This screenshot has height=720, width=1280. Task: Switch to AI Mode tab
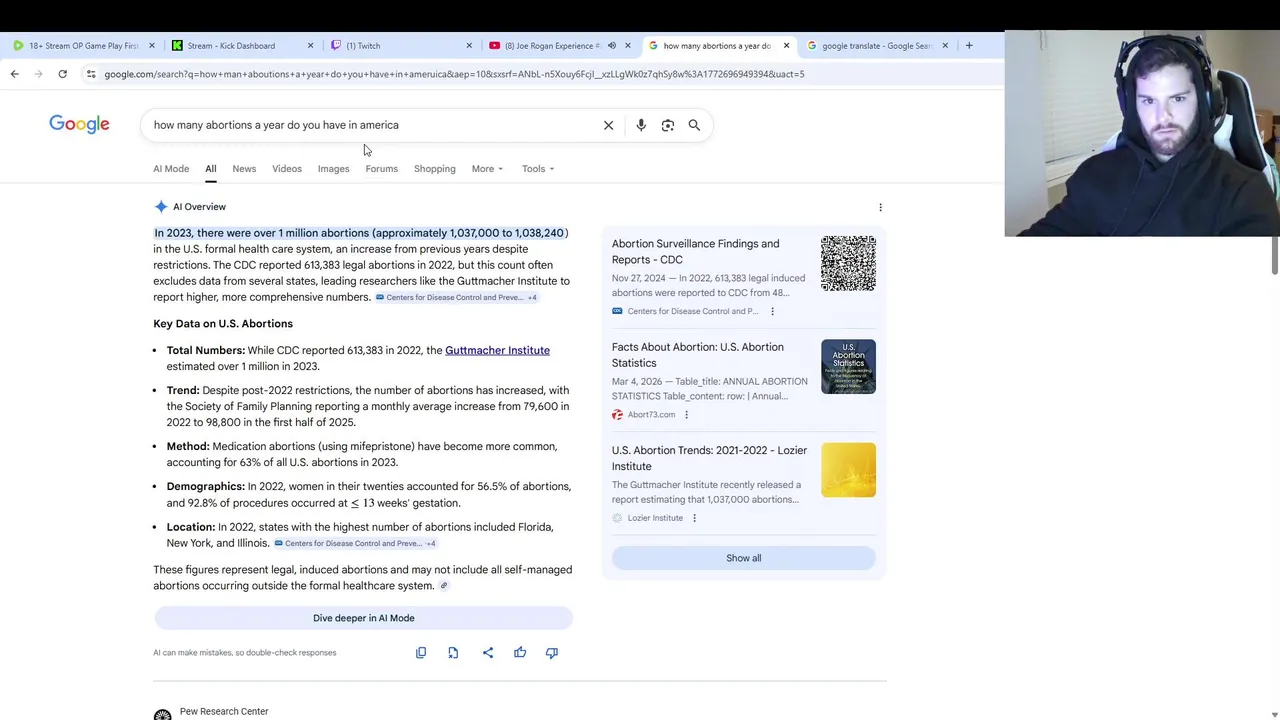pos(171,169)
